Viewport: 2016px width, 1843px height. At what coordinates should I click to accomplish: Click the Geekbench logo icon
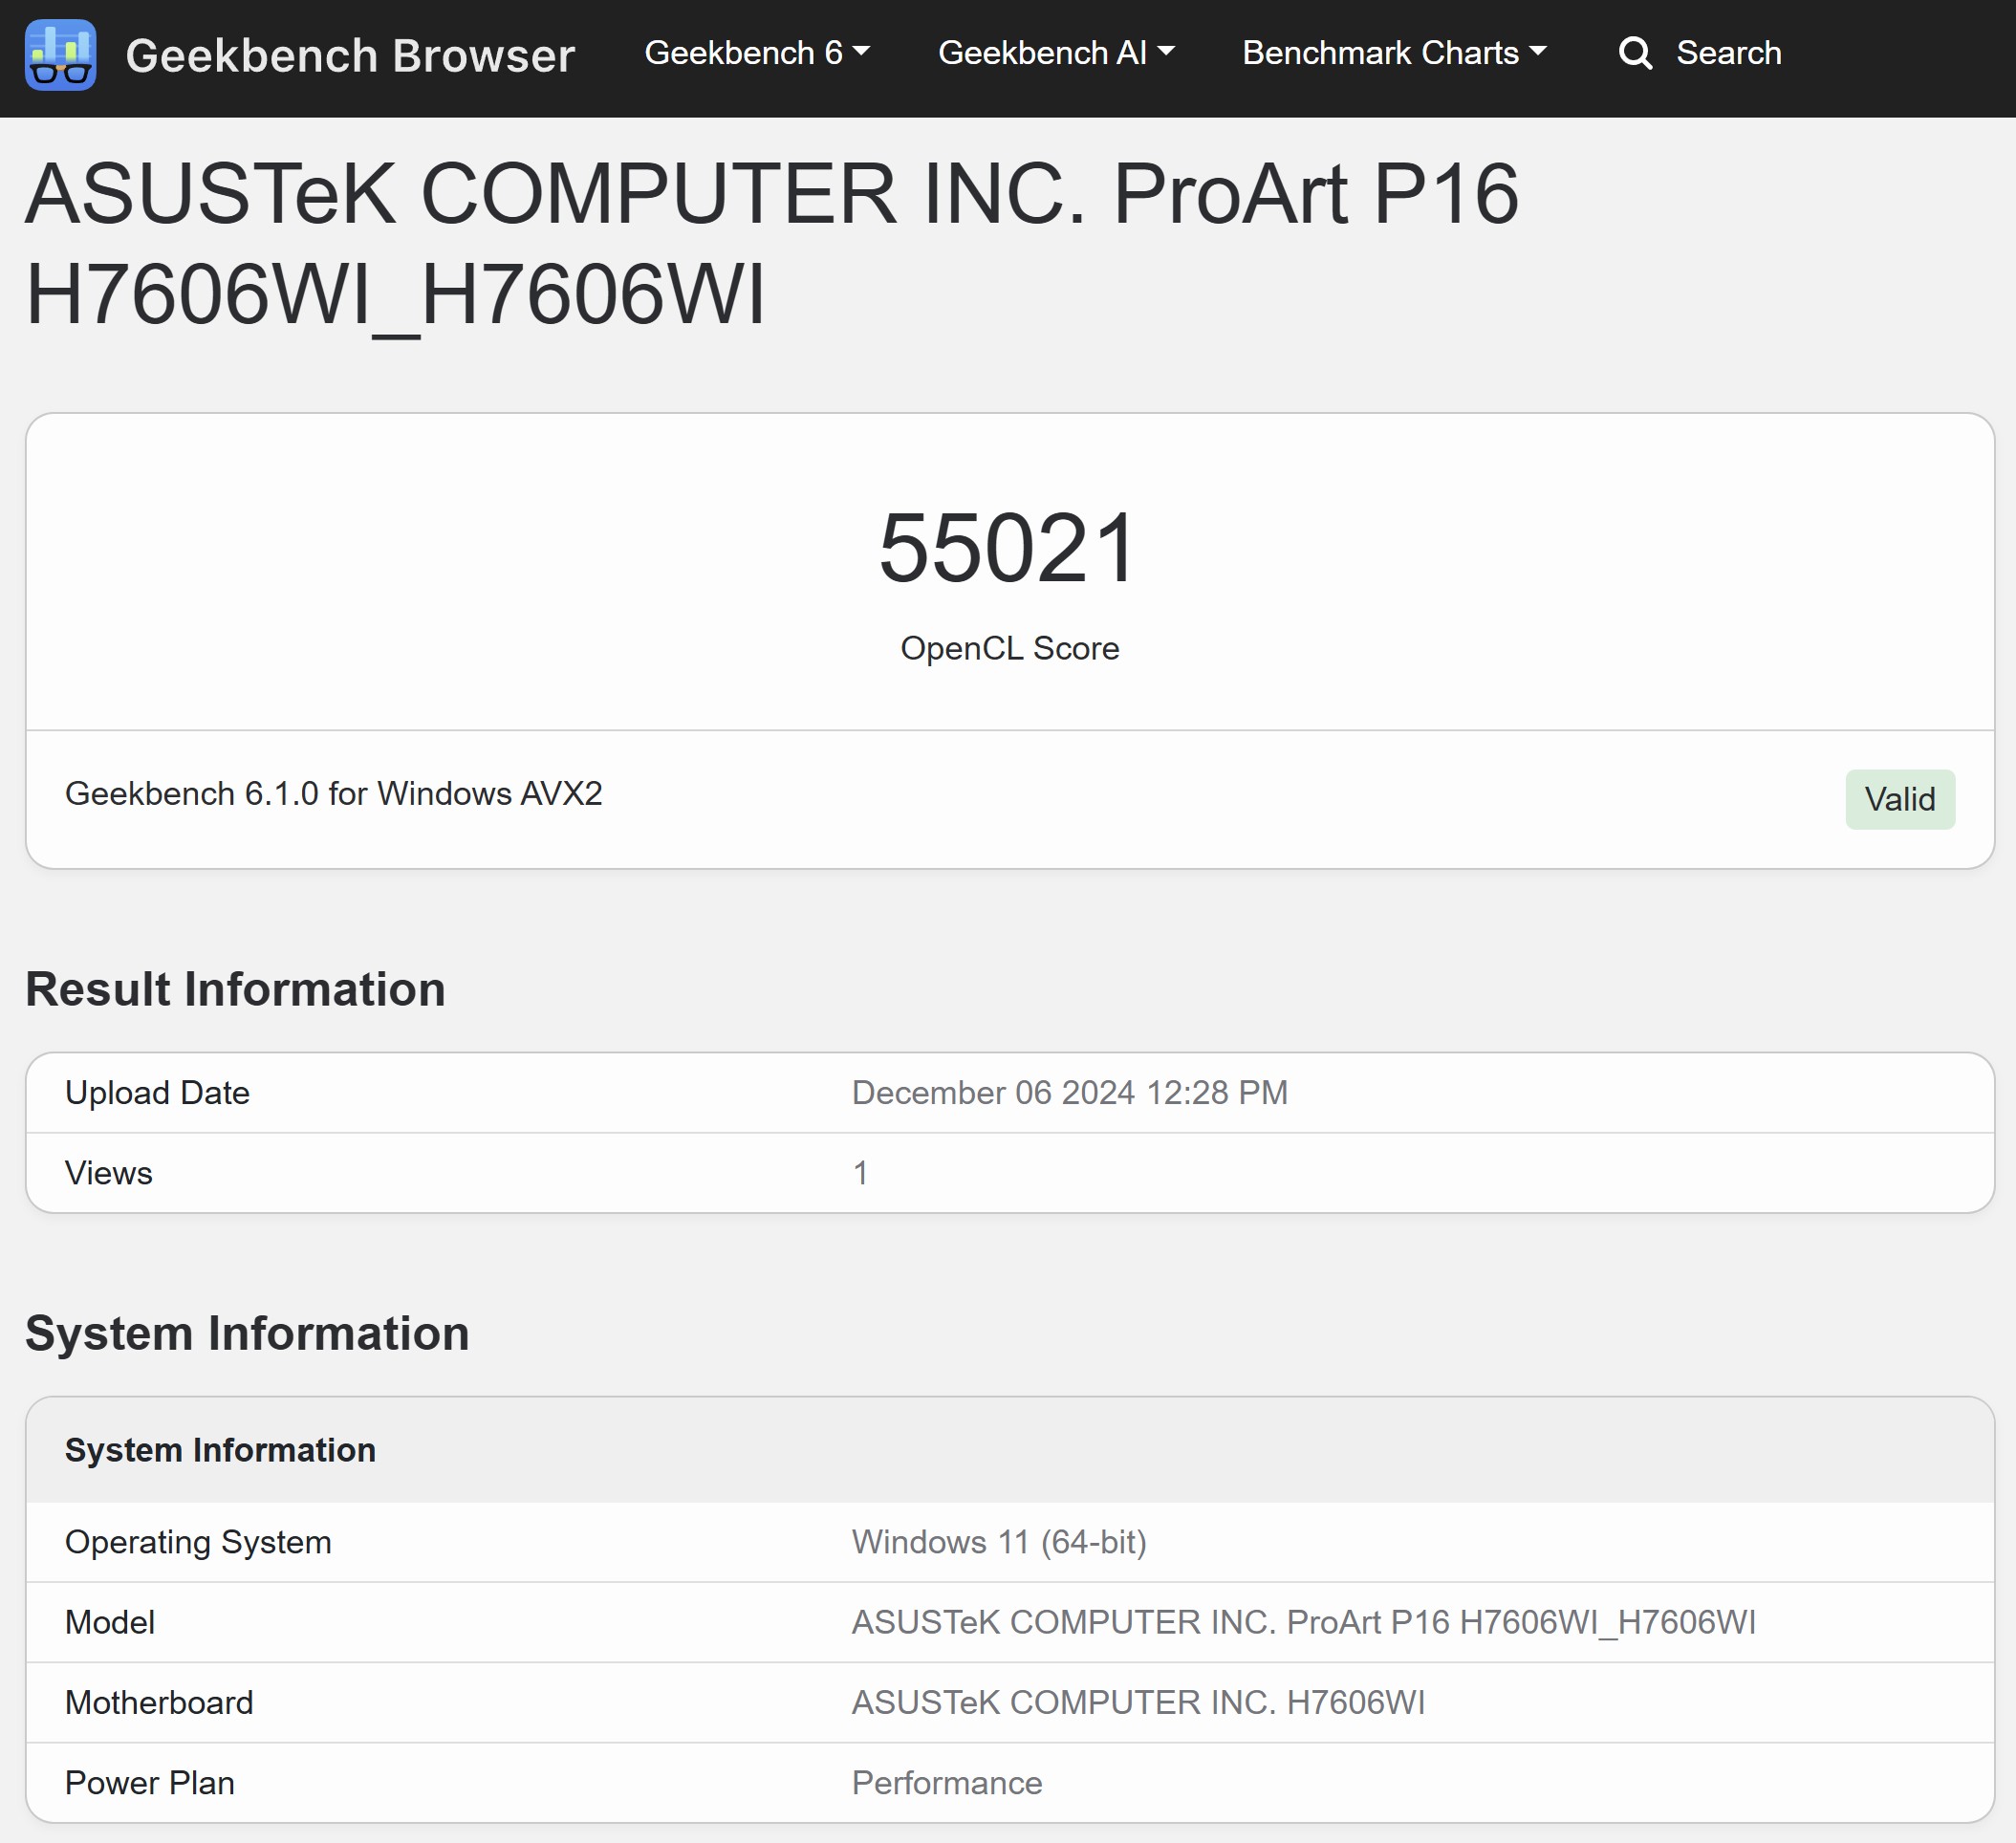[61, 55]
